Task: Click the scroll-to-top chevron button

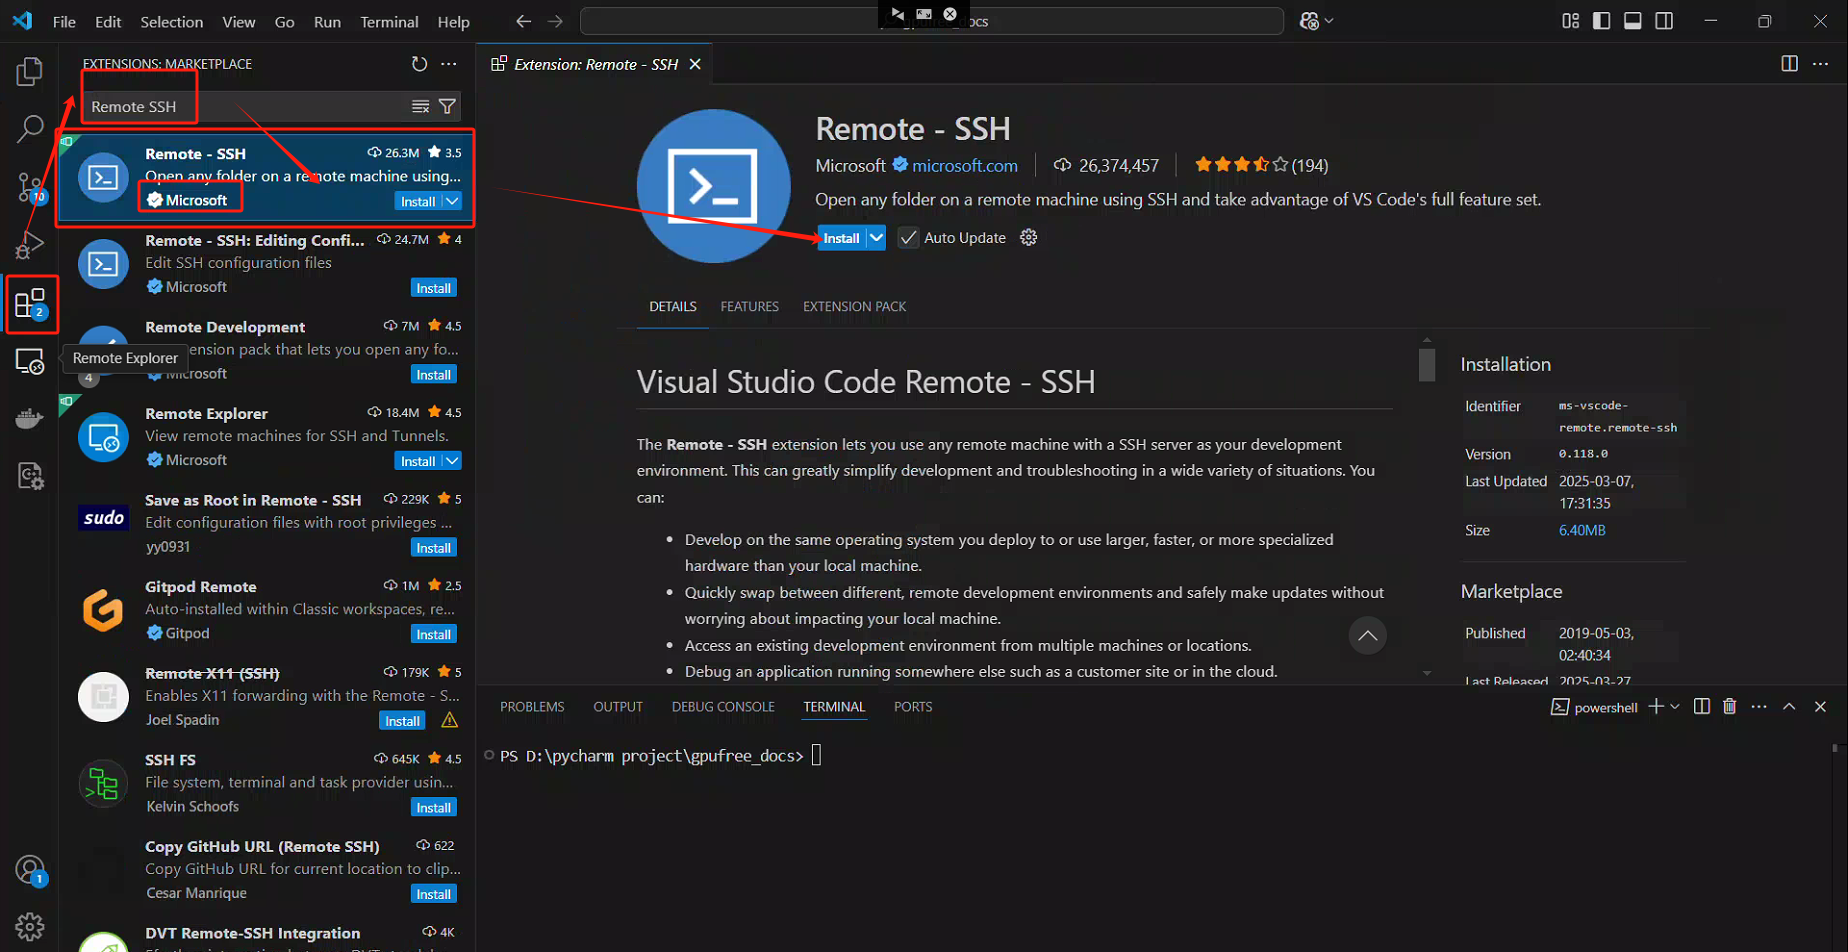Action: tap(1367, 635)
